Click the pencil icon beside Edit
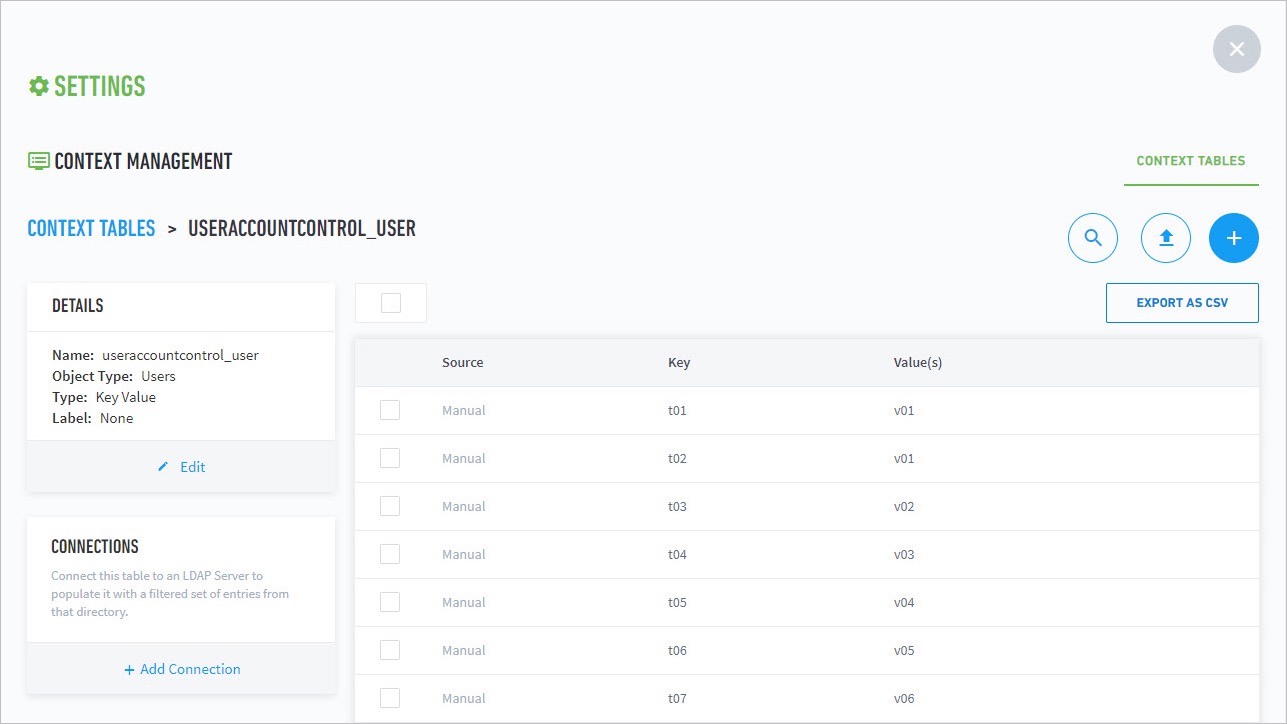1287x724 pixels. pyautogui.click(x=164, y=467)
